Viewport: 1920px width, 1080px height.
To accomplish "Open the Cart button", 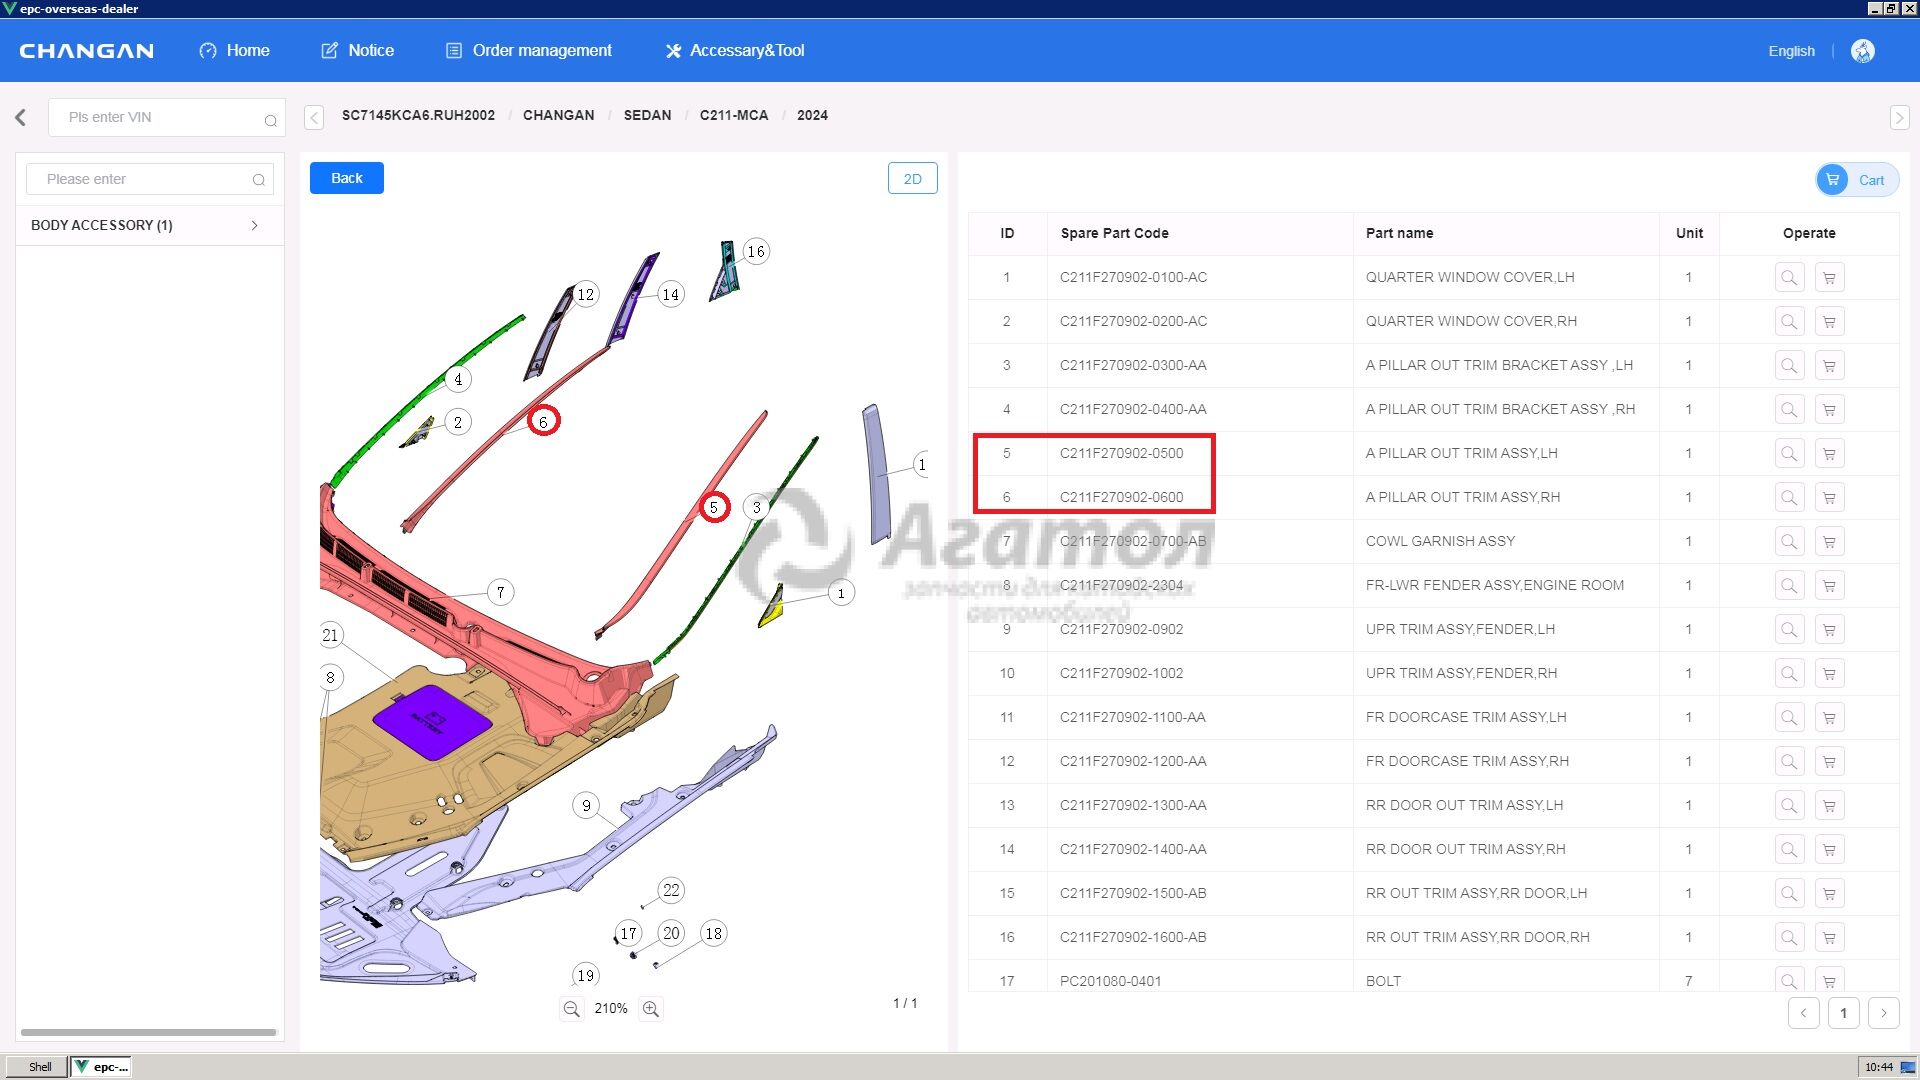I will coord(1857,180).
